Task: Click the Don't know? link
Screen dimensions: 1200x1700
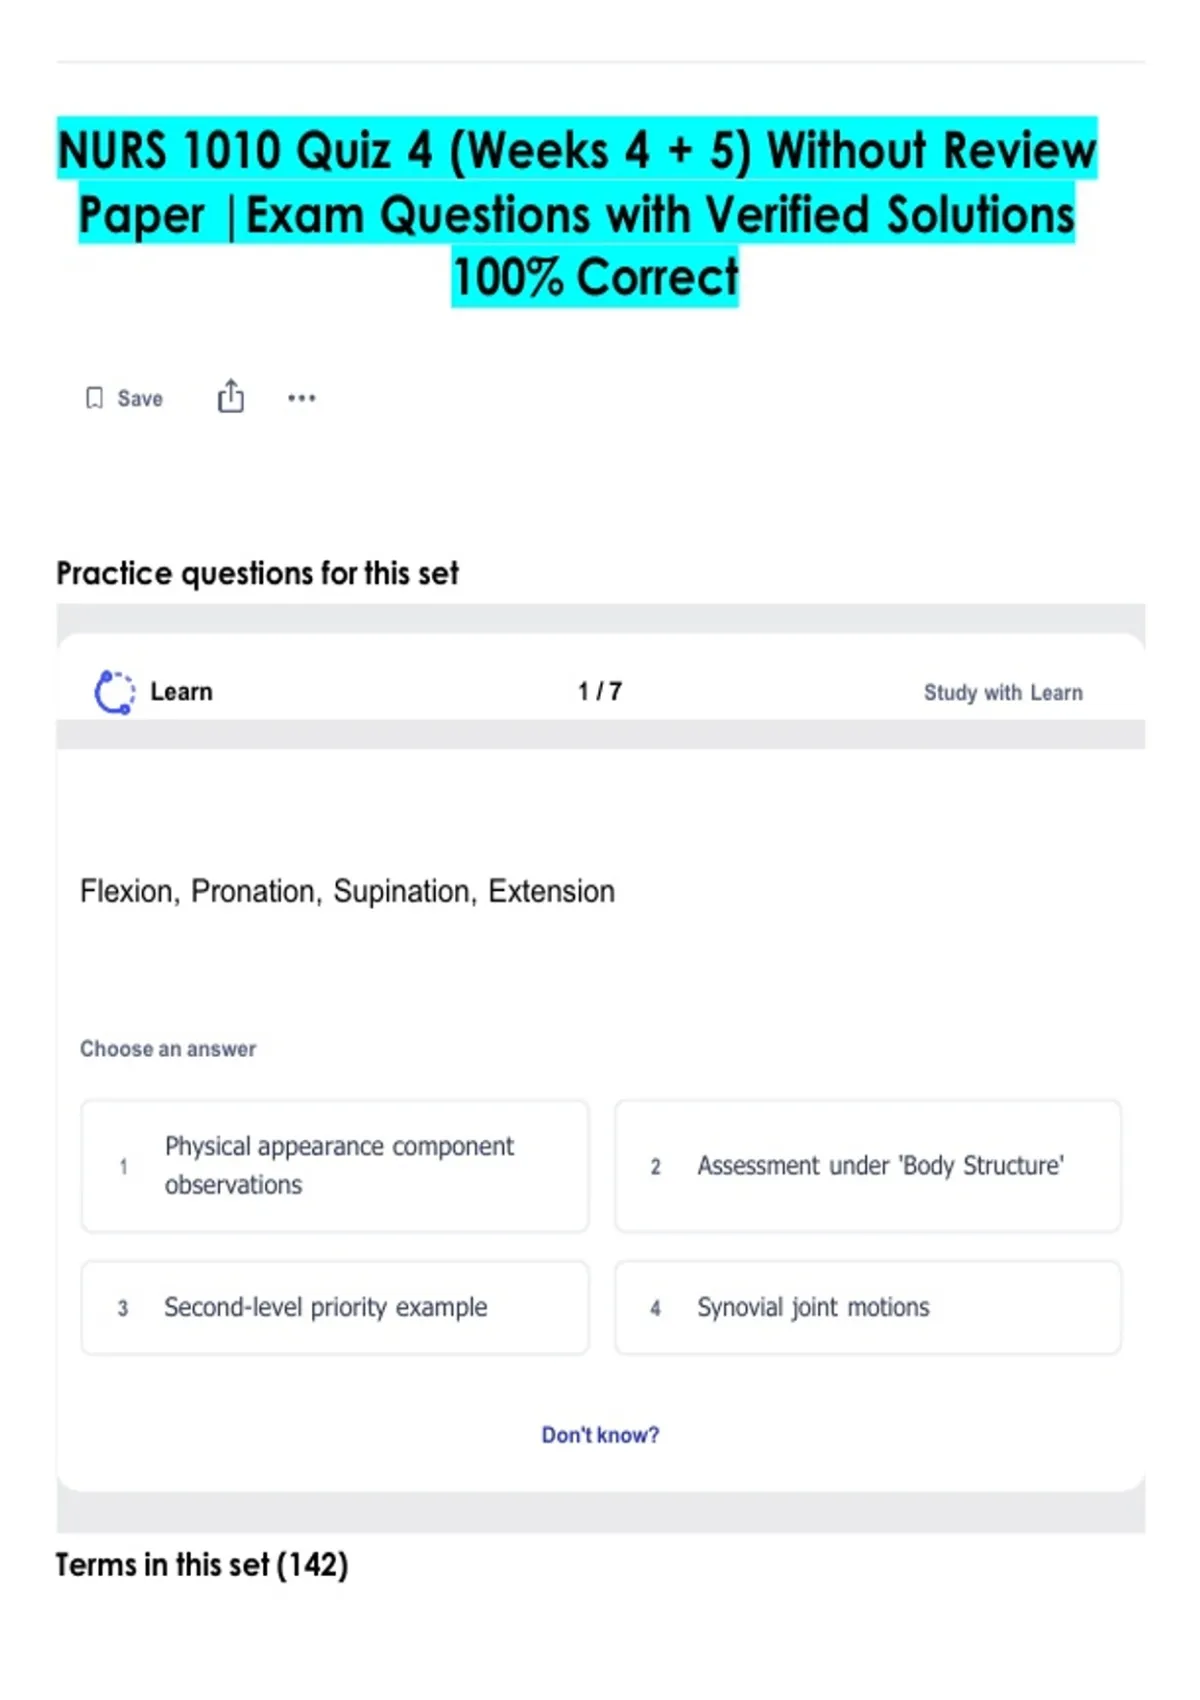Action: [x=600, y=1435]
